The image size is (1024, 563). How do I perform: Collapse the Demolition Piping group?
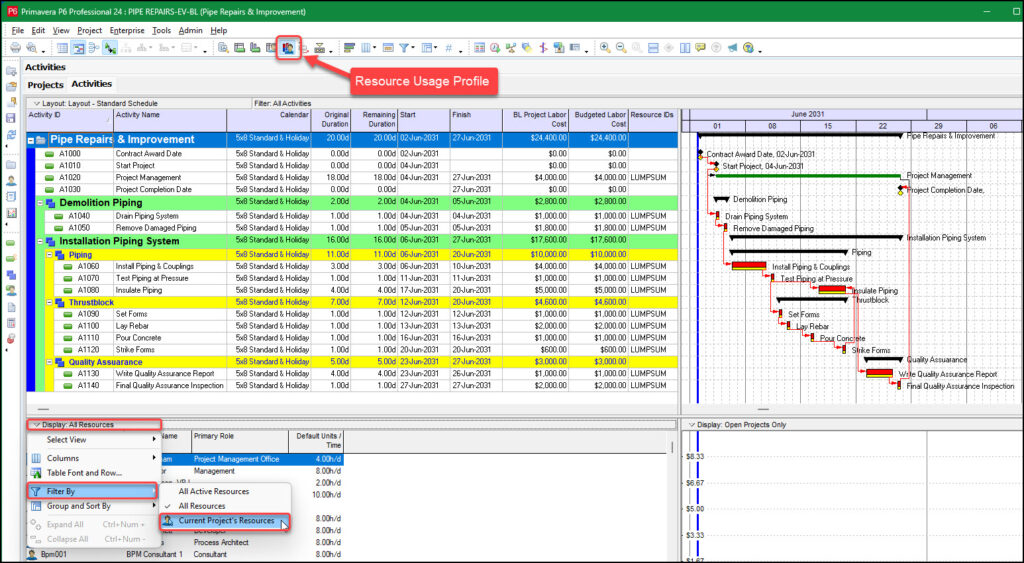pos(41,203)
